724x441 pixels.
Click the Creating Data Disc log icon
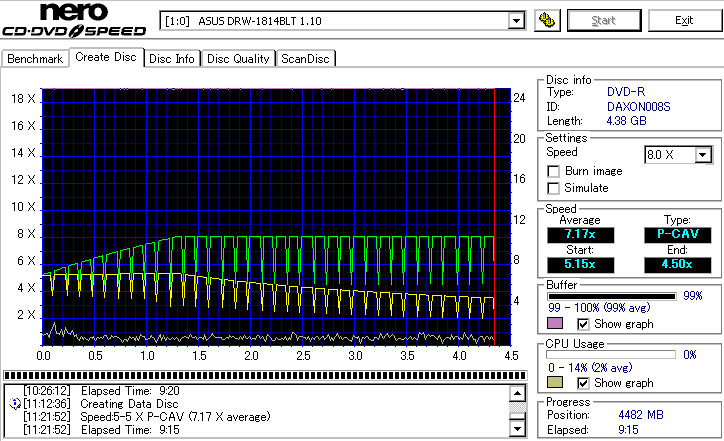pos(15,402)
